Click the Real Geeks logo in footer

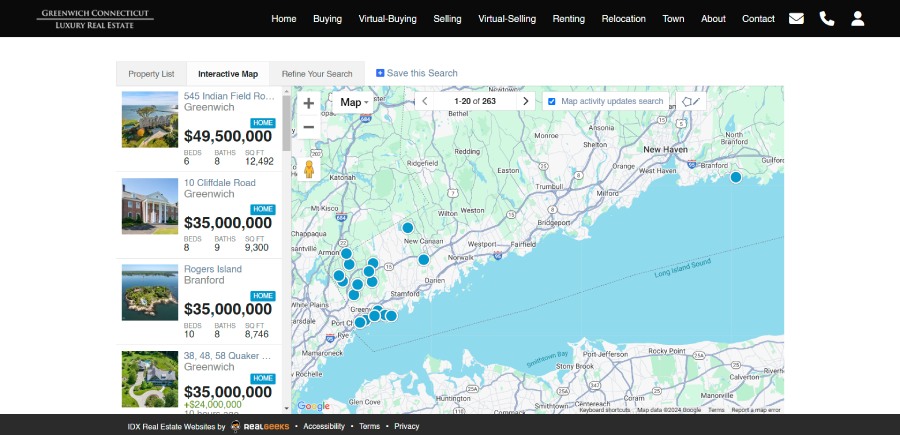(x=259, y=426)
